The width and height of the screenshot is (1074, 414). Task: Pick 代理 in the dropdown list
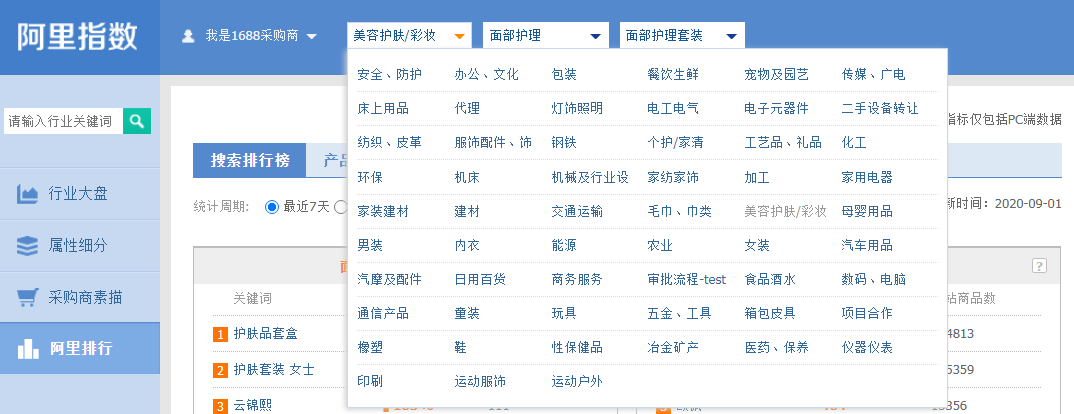(x=467, y=108)
